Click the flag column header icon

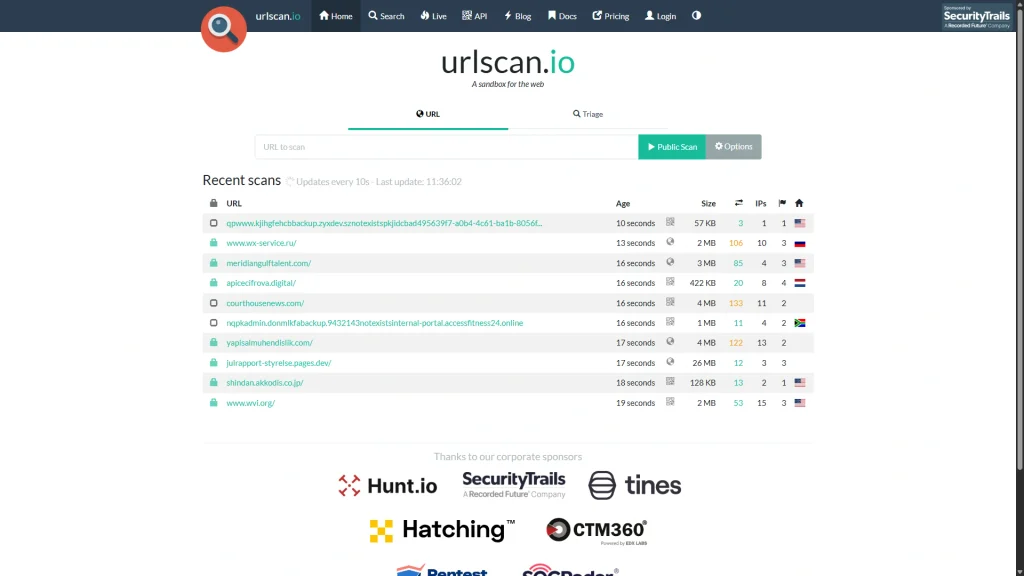782,203
